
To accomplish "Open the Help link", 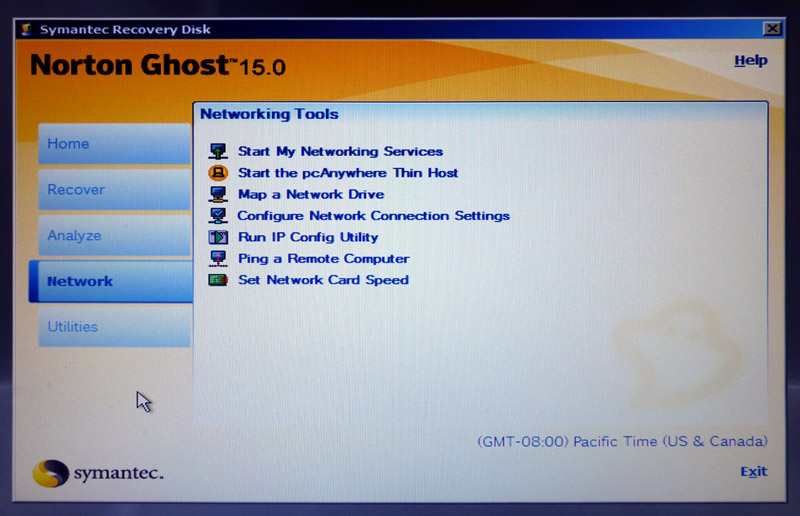I will click(751, 61).
